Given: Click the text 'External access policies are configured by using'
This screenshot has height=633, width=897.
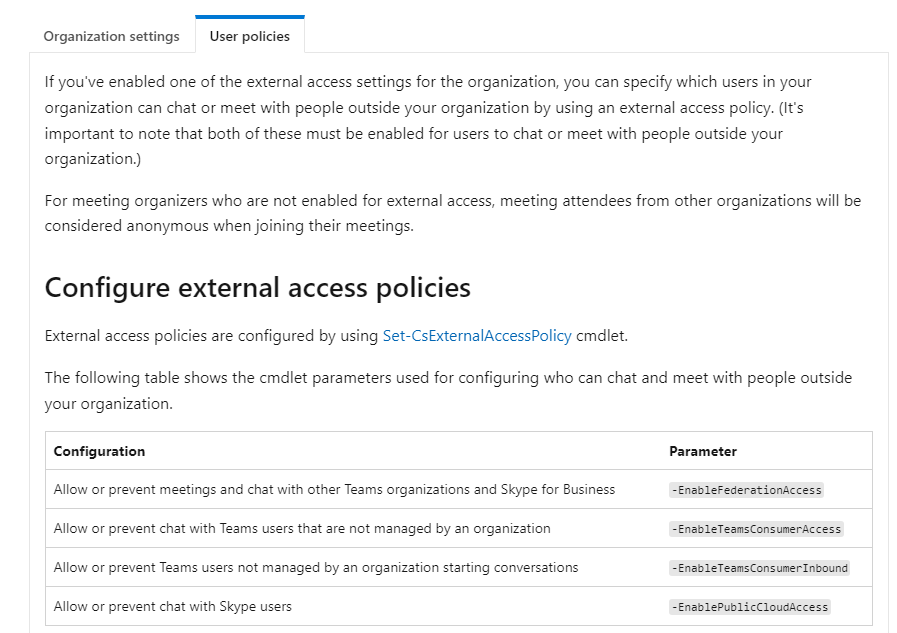Looking at the screenshot, I should (211, 336).
